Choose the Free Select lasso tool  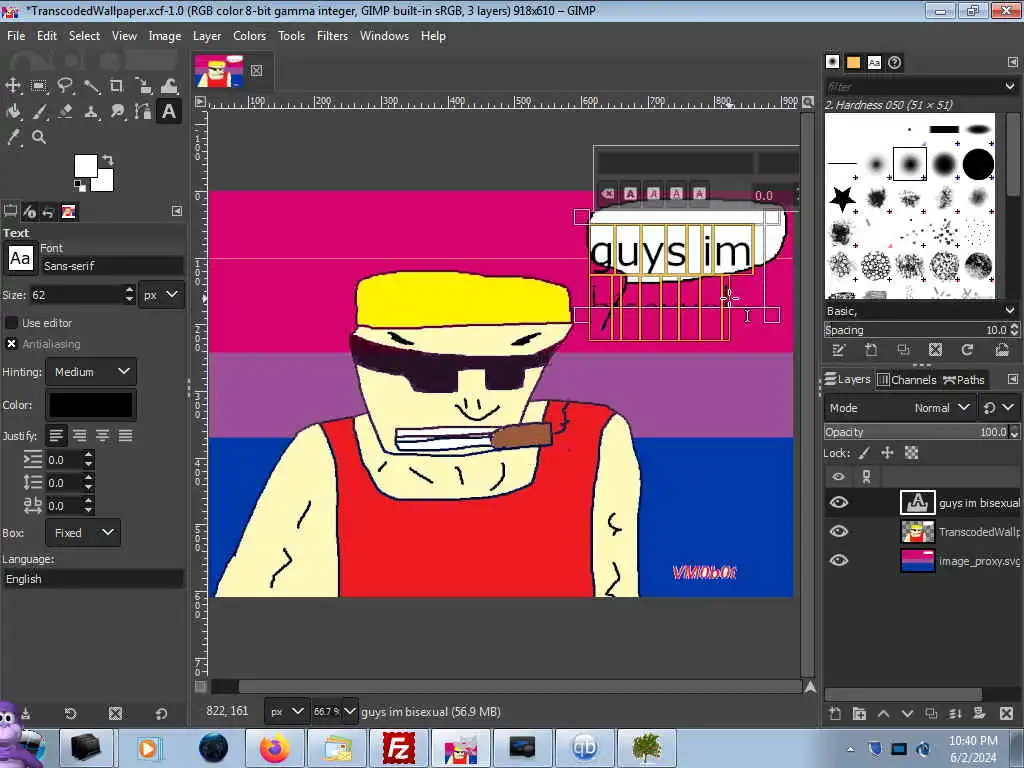pos(65,86)
